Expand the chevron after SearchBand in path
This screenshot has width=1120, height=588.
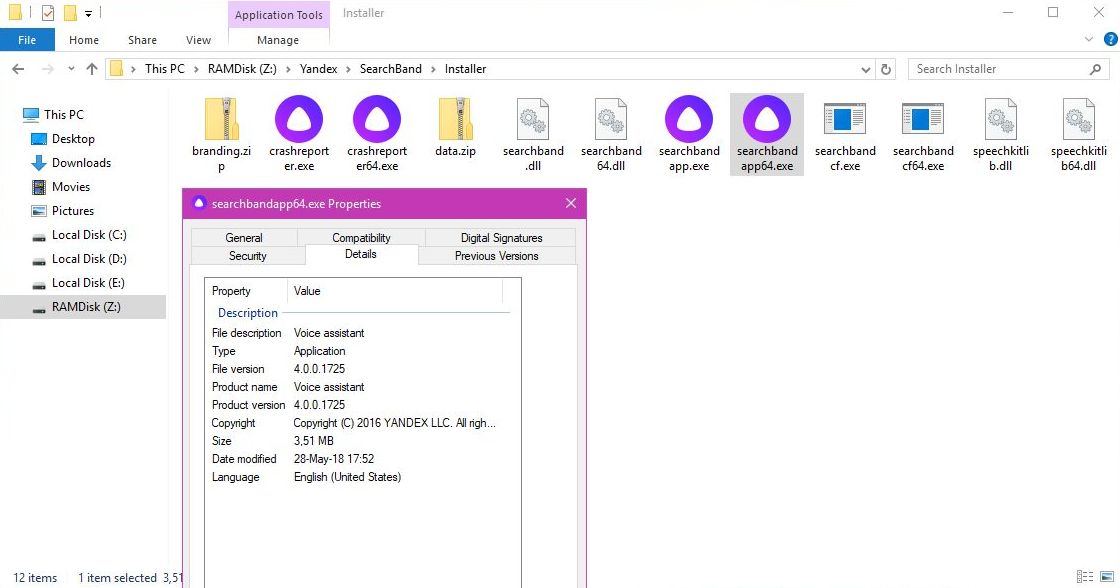coord(433,69)
